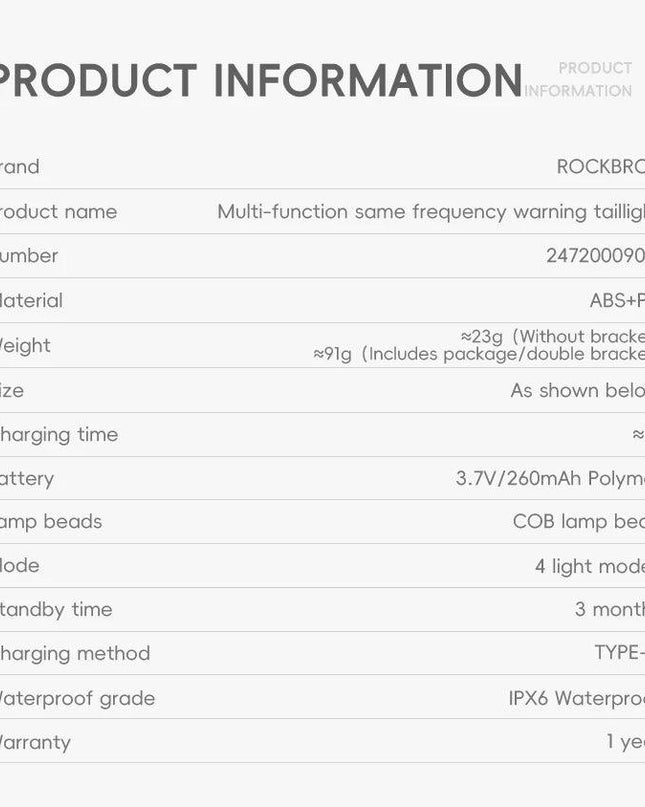Click the large PRODUCT INFORMATION heading

click(x=260, y=81)
